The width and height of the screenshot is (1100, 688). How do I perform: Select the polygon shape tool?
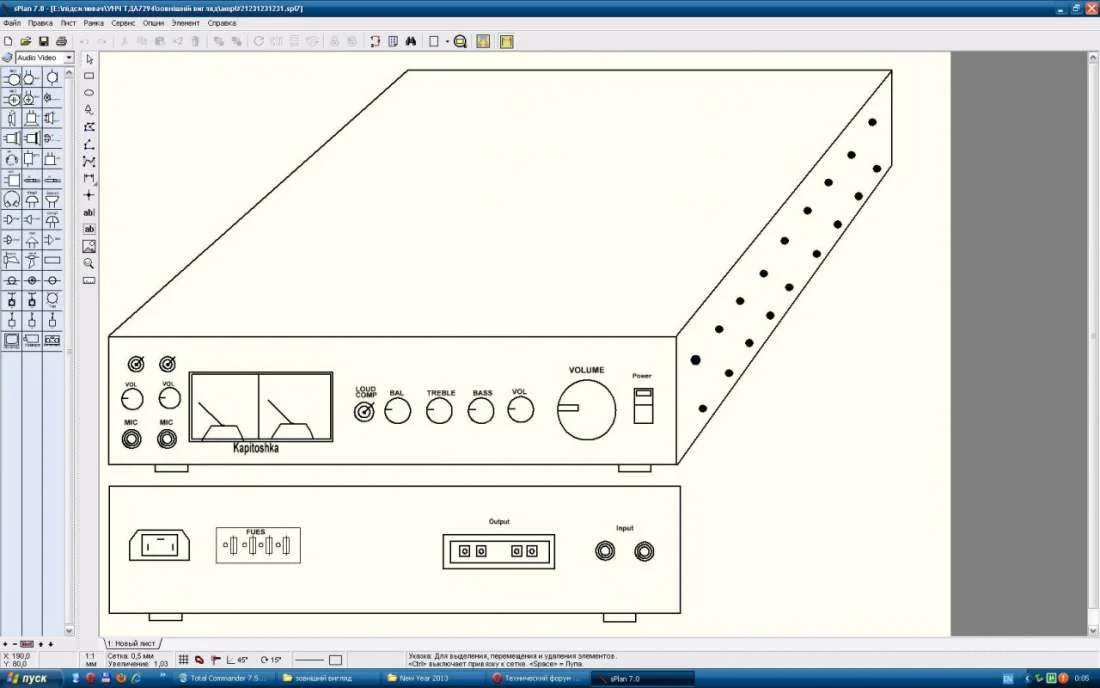pos(89,127)
